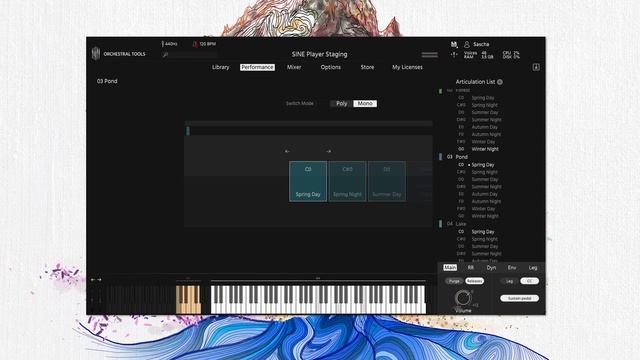Click the user profile icon next to Sascha
Screen dimensions: 640x360
467,44
